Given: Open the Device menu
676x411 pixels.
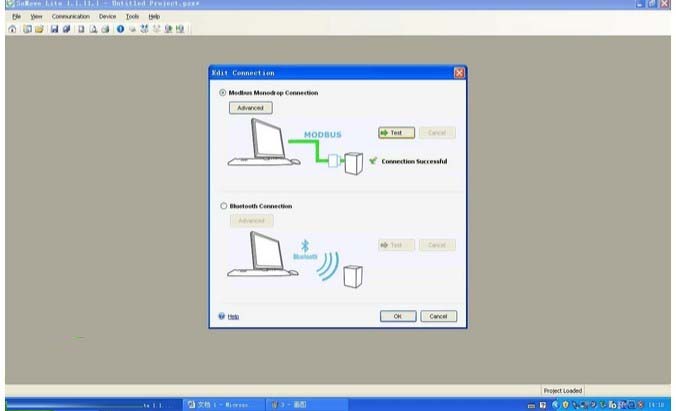Looking at the screenshot, I should click(x=107, y=16).
